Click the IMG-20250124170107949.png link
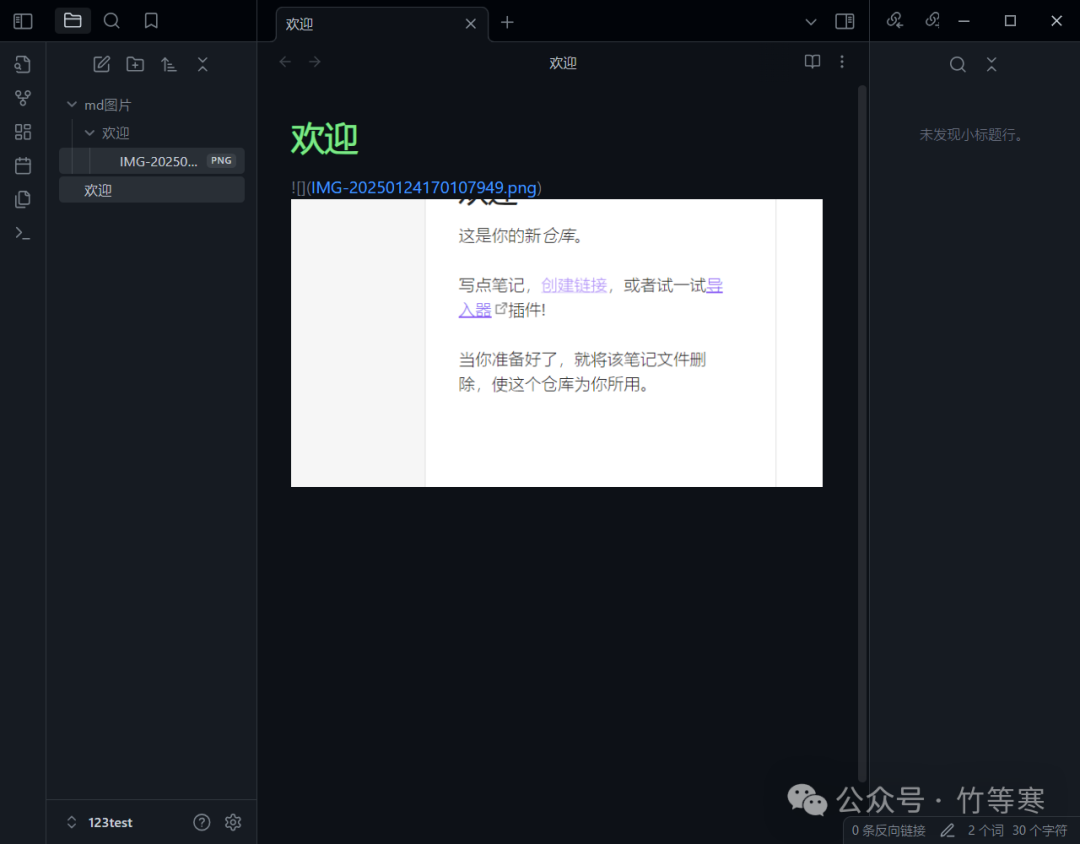1080x844 pixels. [x=424, y=187]
